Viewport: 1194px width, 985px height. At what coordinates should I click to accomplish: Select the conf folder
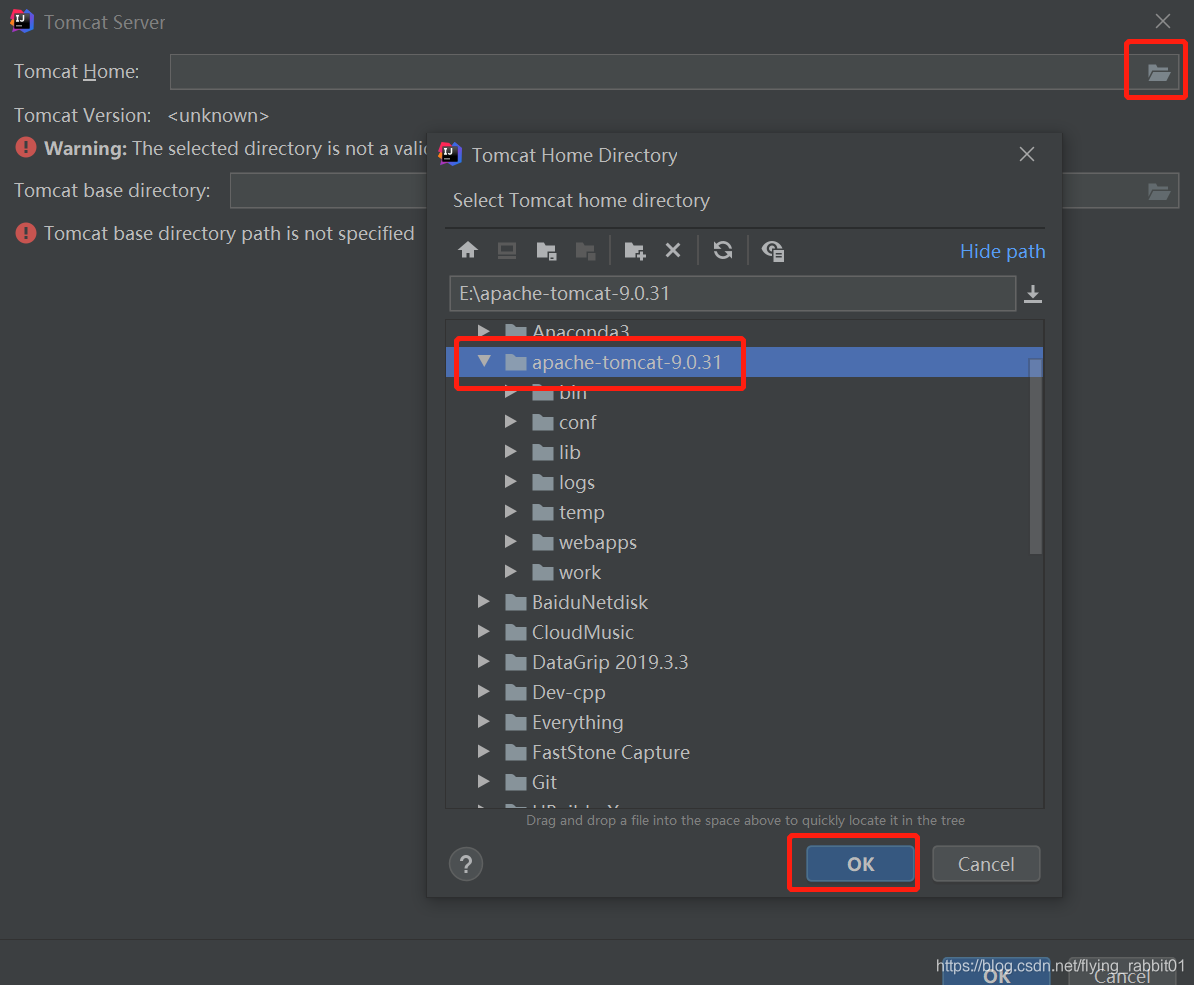pos(577,422)
